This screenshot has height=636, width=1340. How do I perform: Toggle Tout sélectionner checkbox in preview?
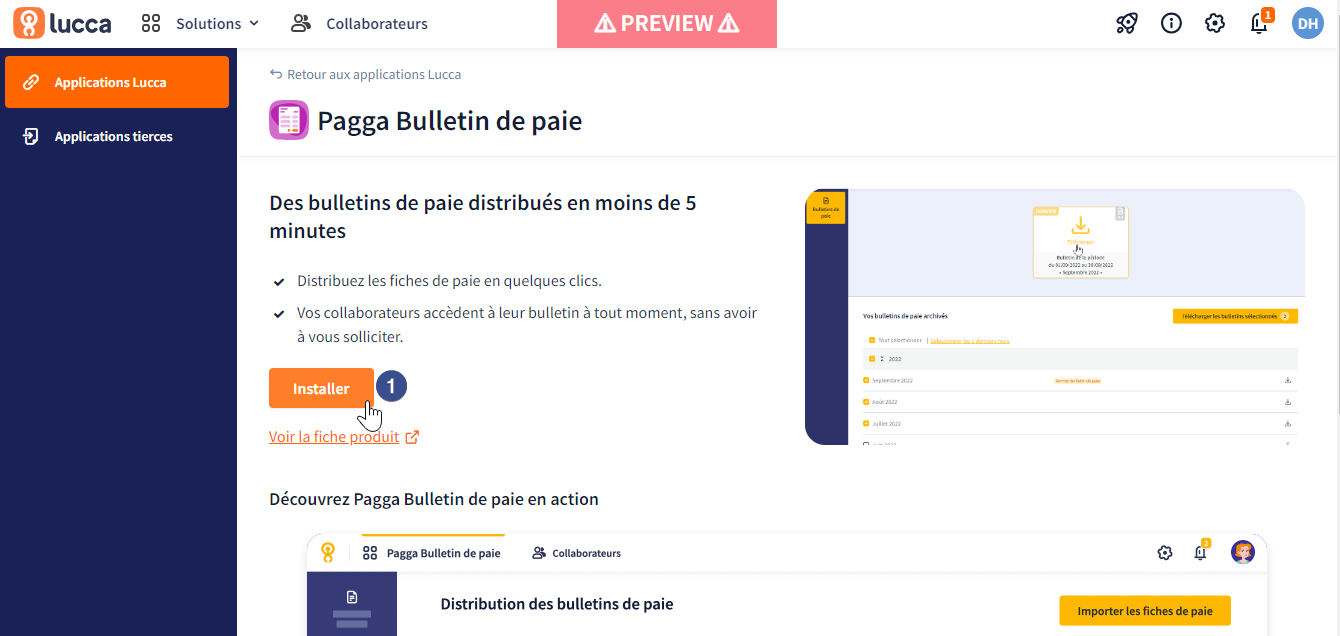click(x=872, y=340)
